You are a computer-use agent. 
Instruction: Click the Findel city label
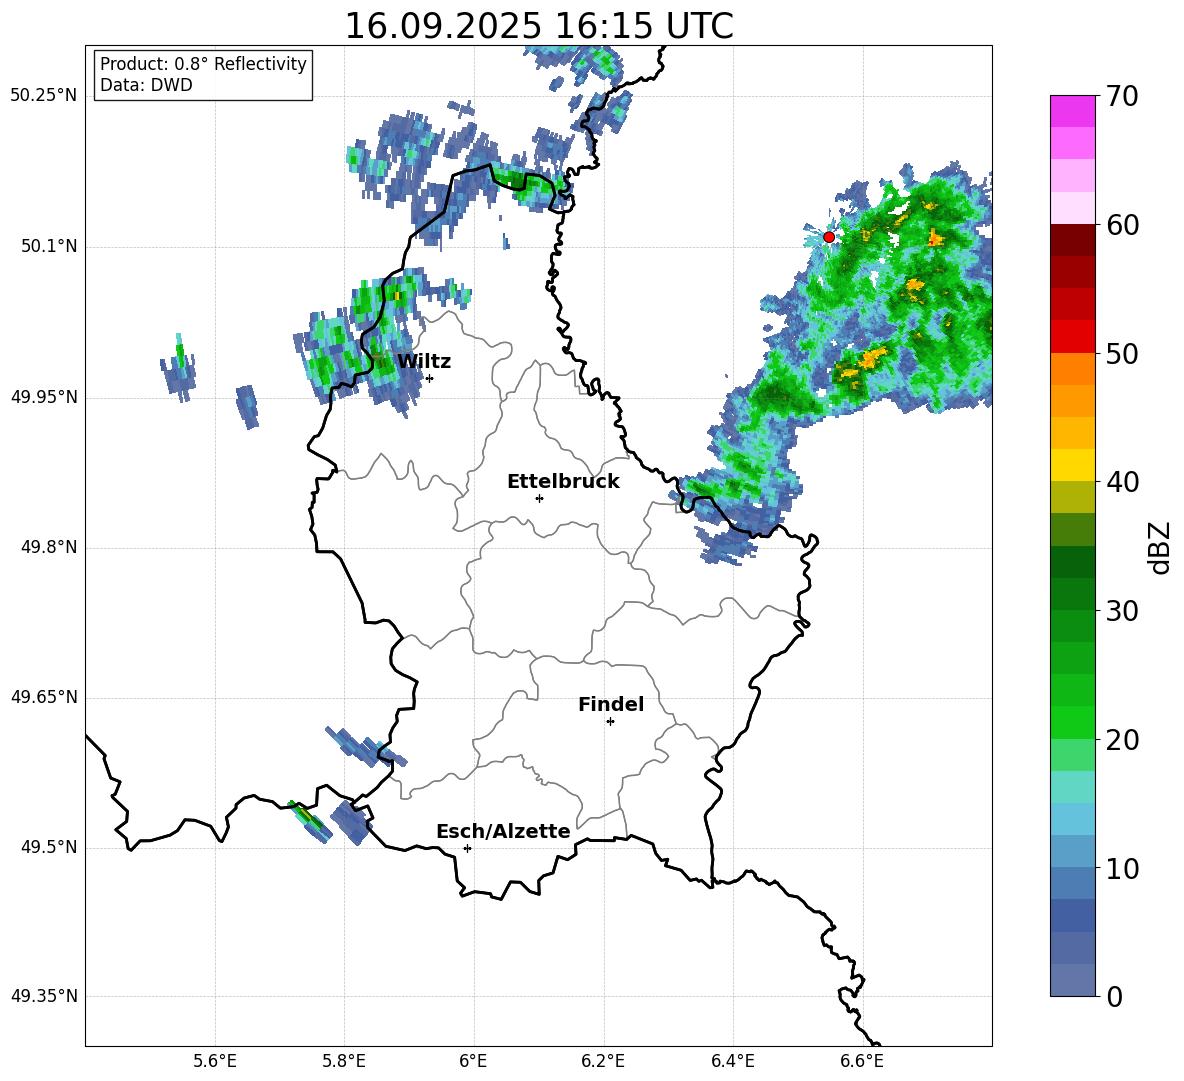tap(611, 704)
